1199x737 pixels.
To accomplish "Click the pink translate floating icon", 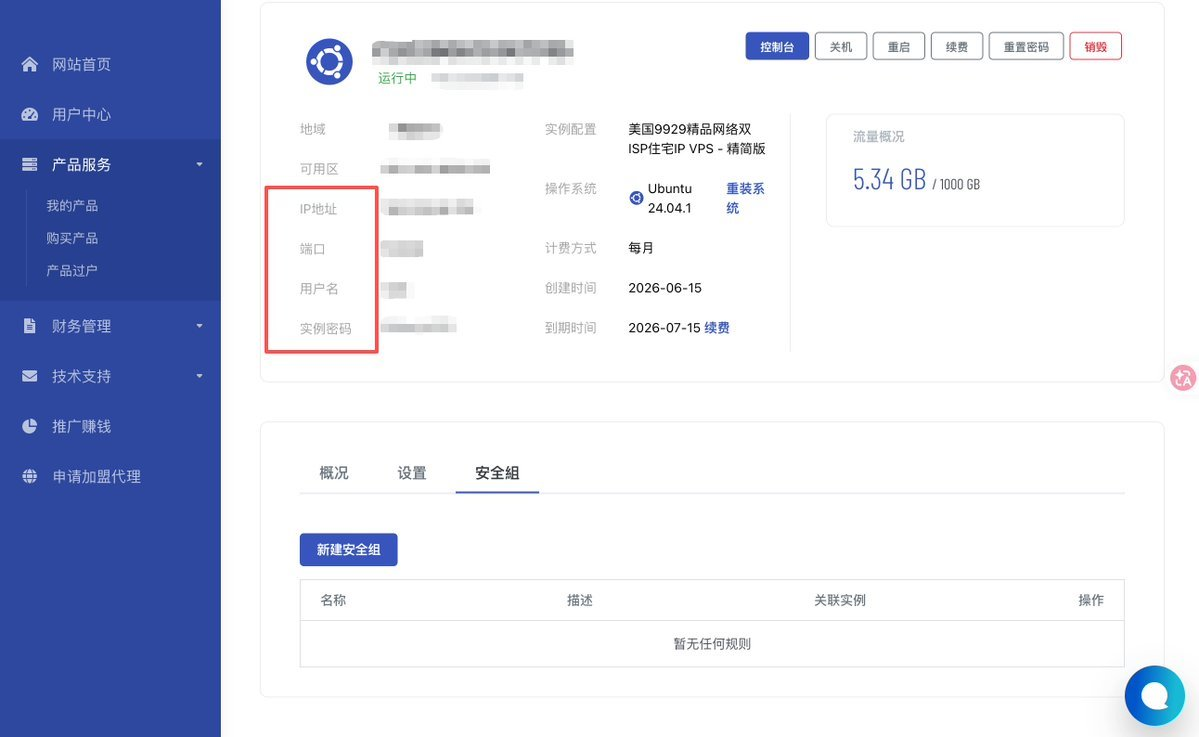I will (x=1183, y=377).
